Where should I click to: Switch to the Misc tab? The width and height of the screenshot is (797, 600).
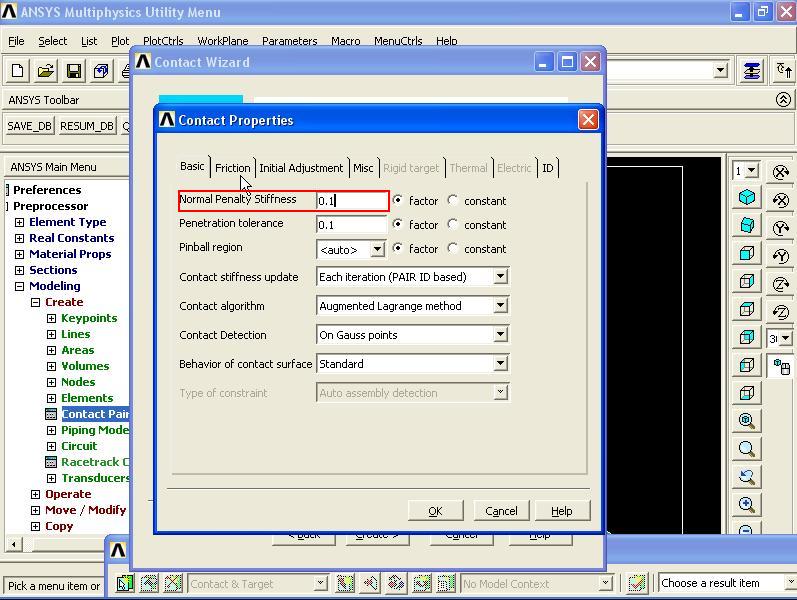click(363, 168)
